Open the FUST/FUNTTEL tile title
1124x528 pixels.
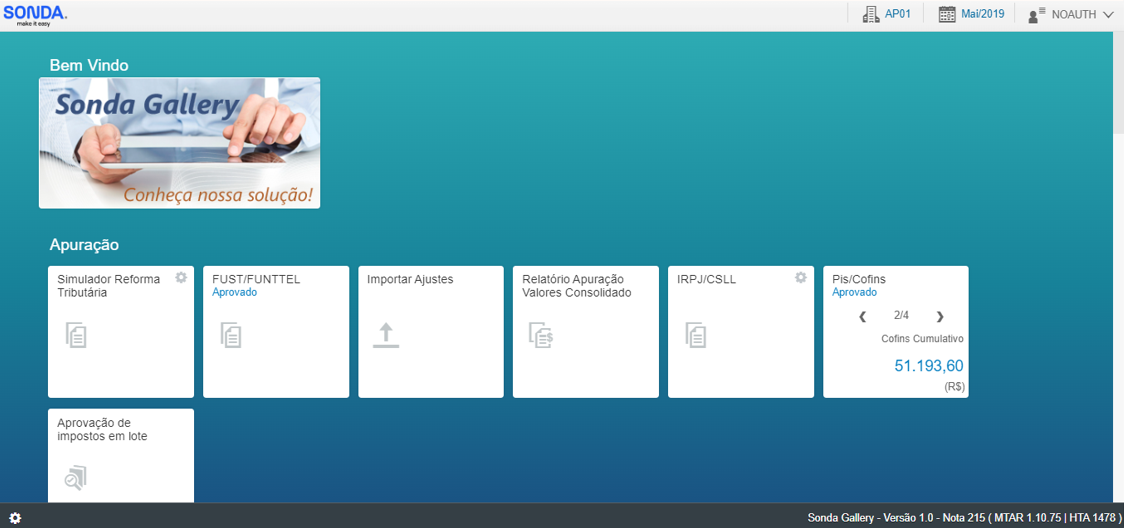[x=256, y=279]
